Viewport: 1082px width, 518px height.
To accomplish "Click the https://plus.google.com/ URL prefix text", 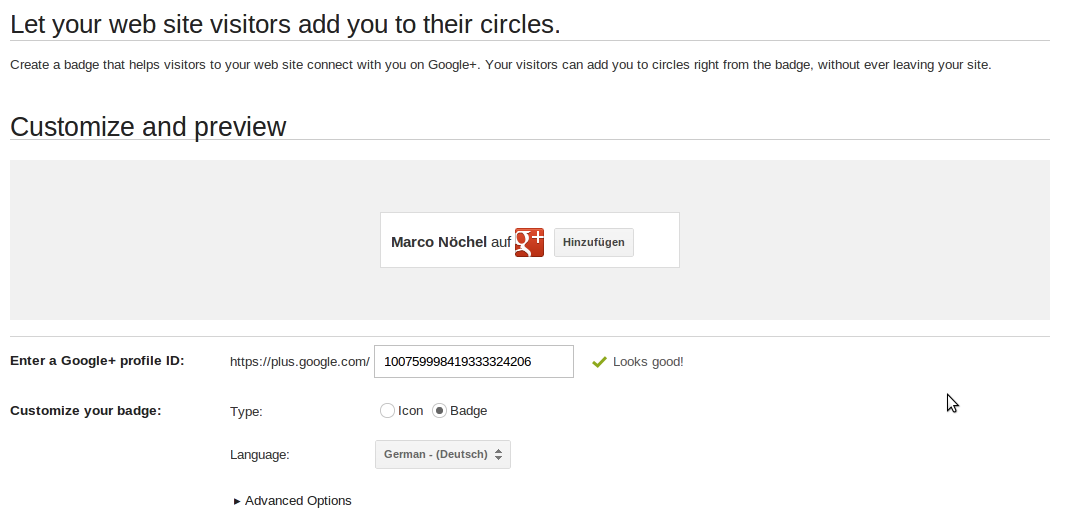I will click(300, 361).
